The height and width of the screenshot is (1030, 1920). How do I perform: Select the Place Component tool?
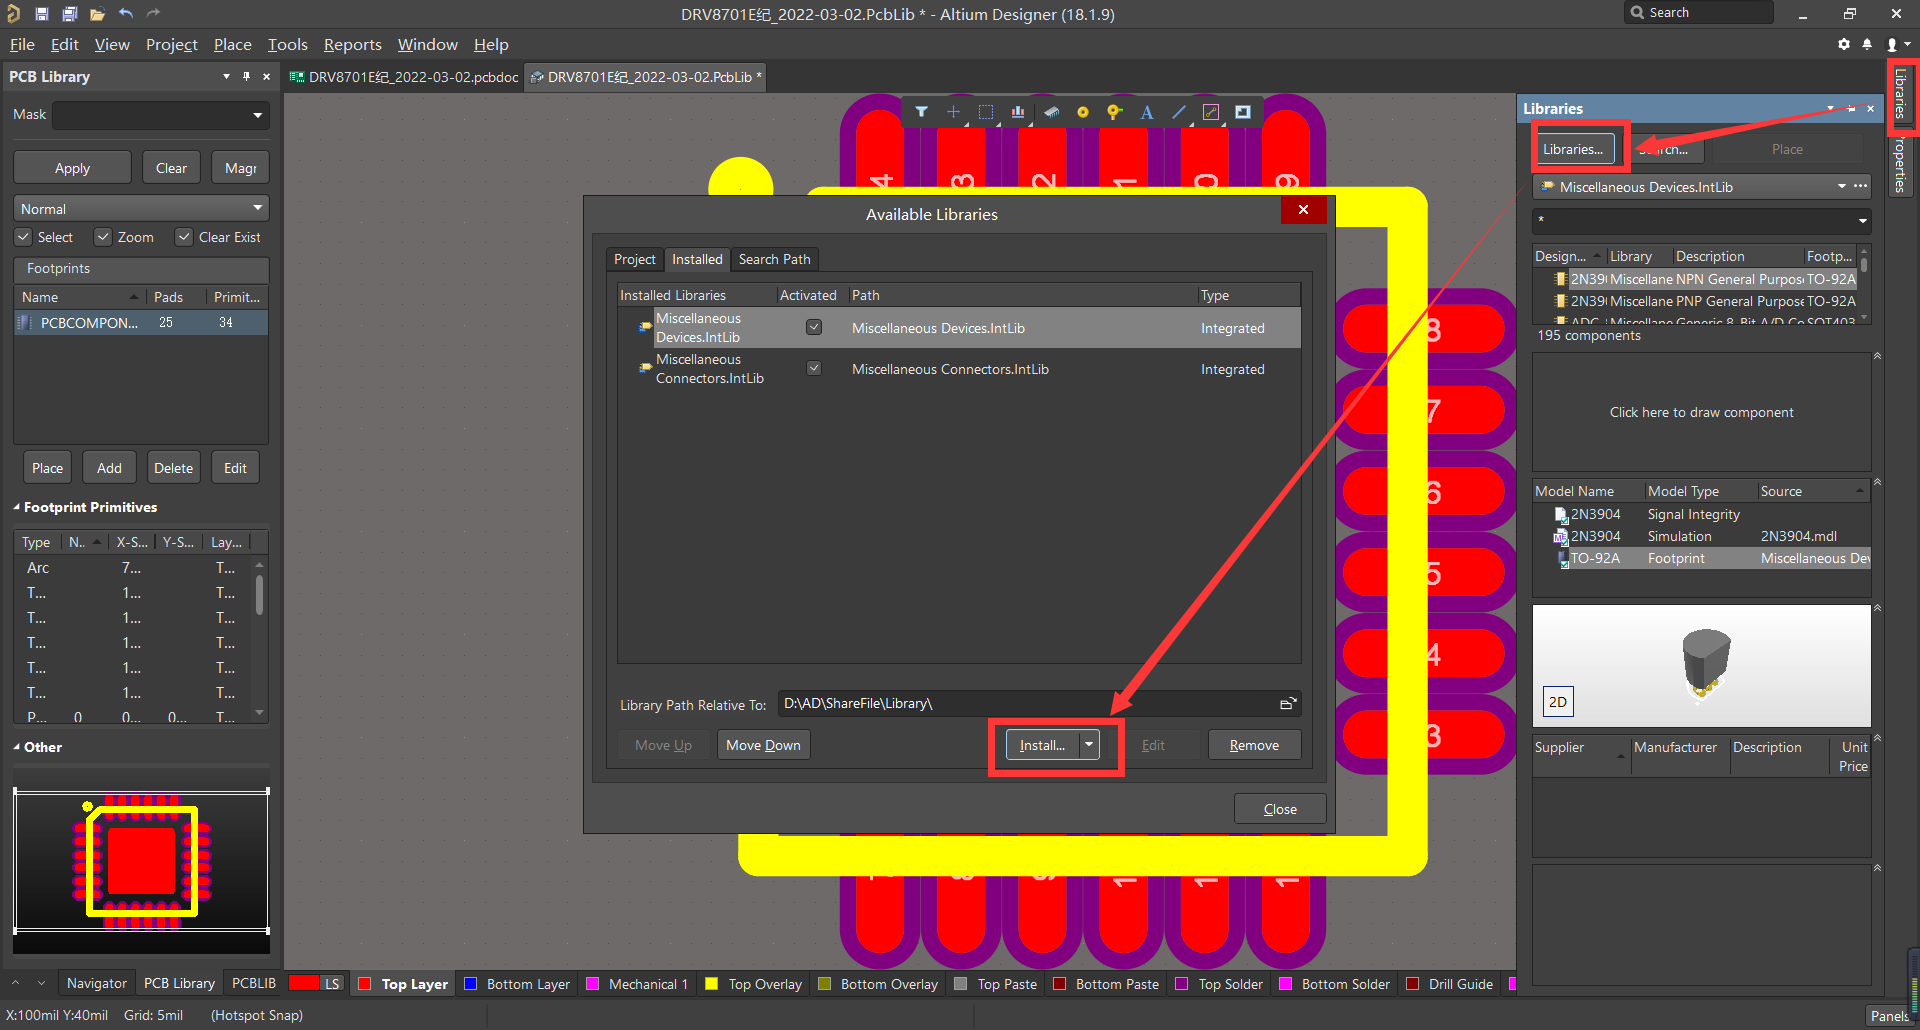pos(1051,112)
